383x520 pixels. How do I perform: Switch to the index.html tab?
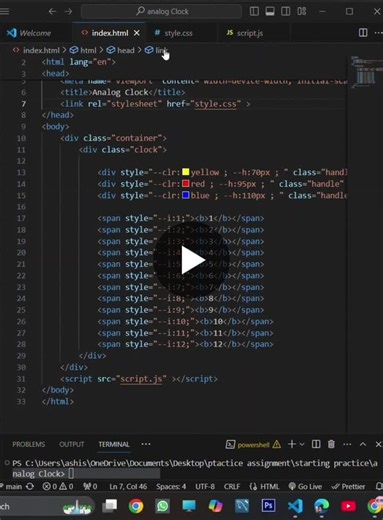(x=110, y=33)
